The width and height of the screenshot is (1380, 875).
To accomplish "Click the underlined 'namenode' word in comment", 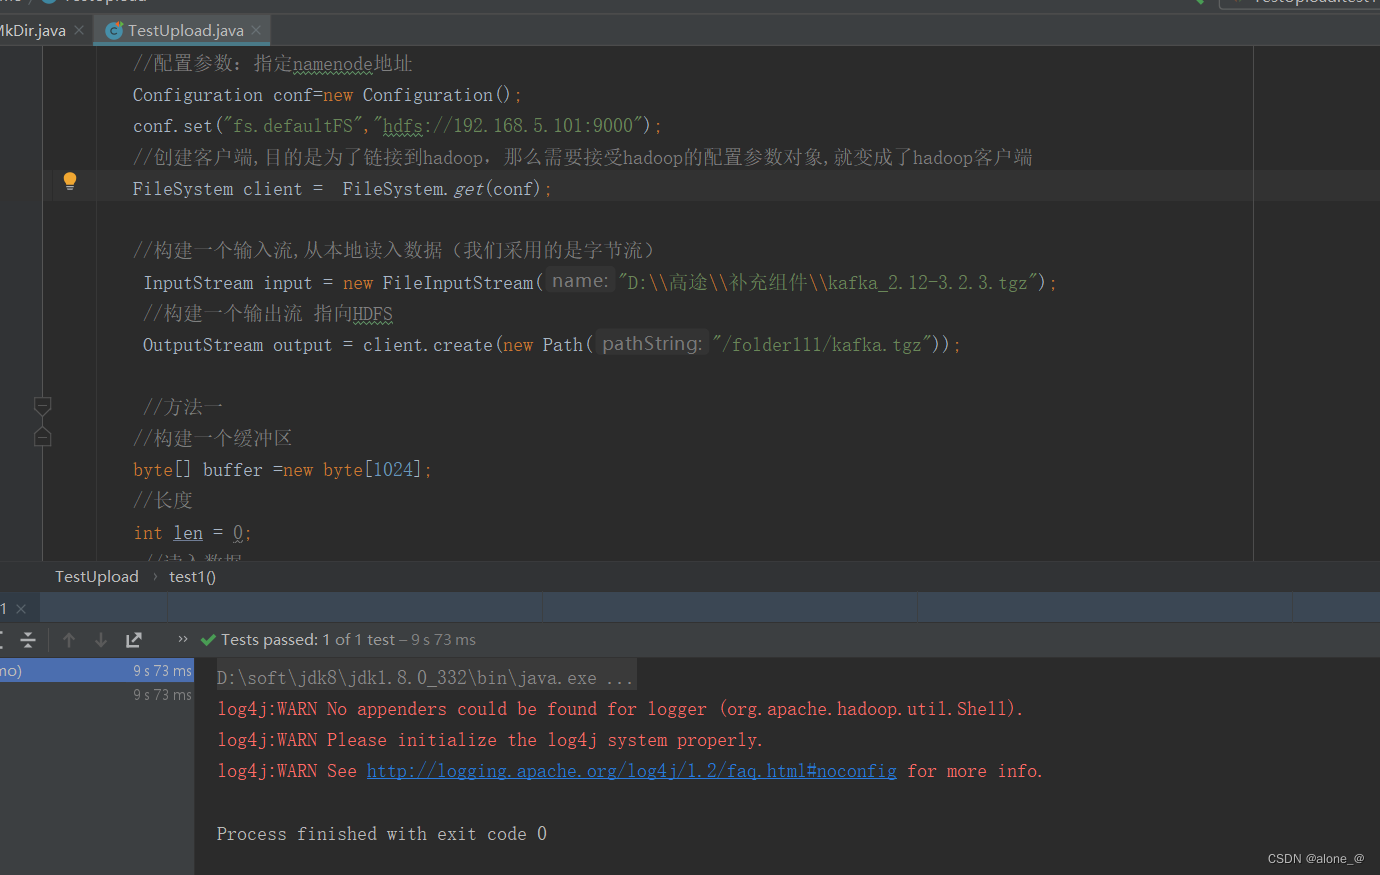I will click(x=332, y=64).
